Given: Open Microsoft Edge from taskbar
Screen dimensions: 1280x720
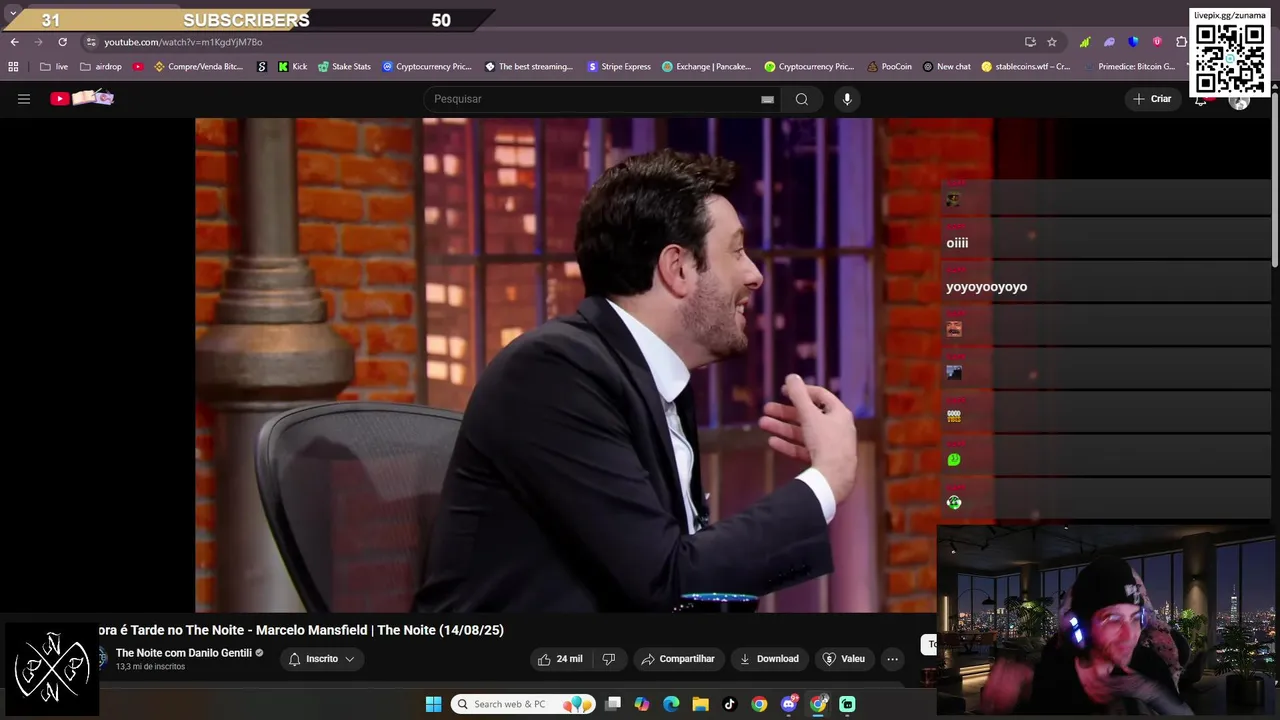Looking at the screenshot, I should coord(671,704).
